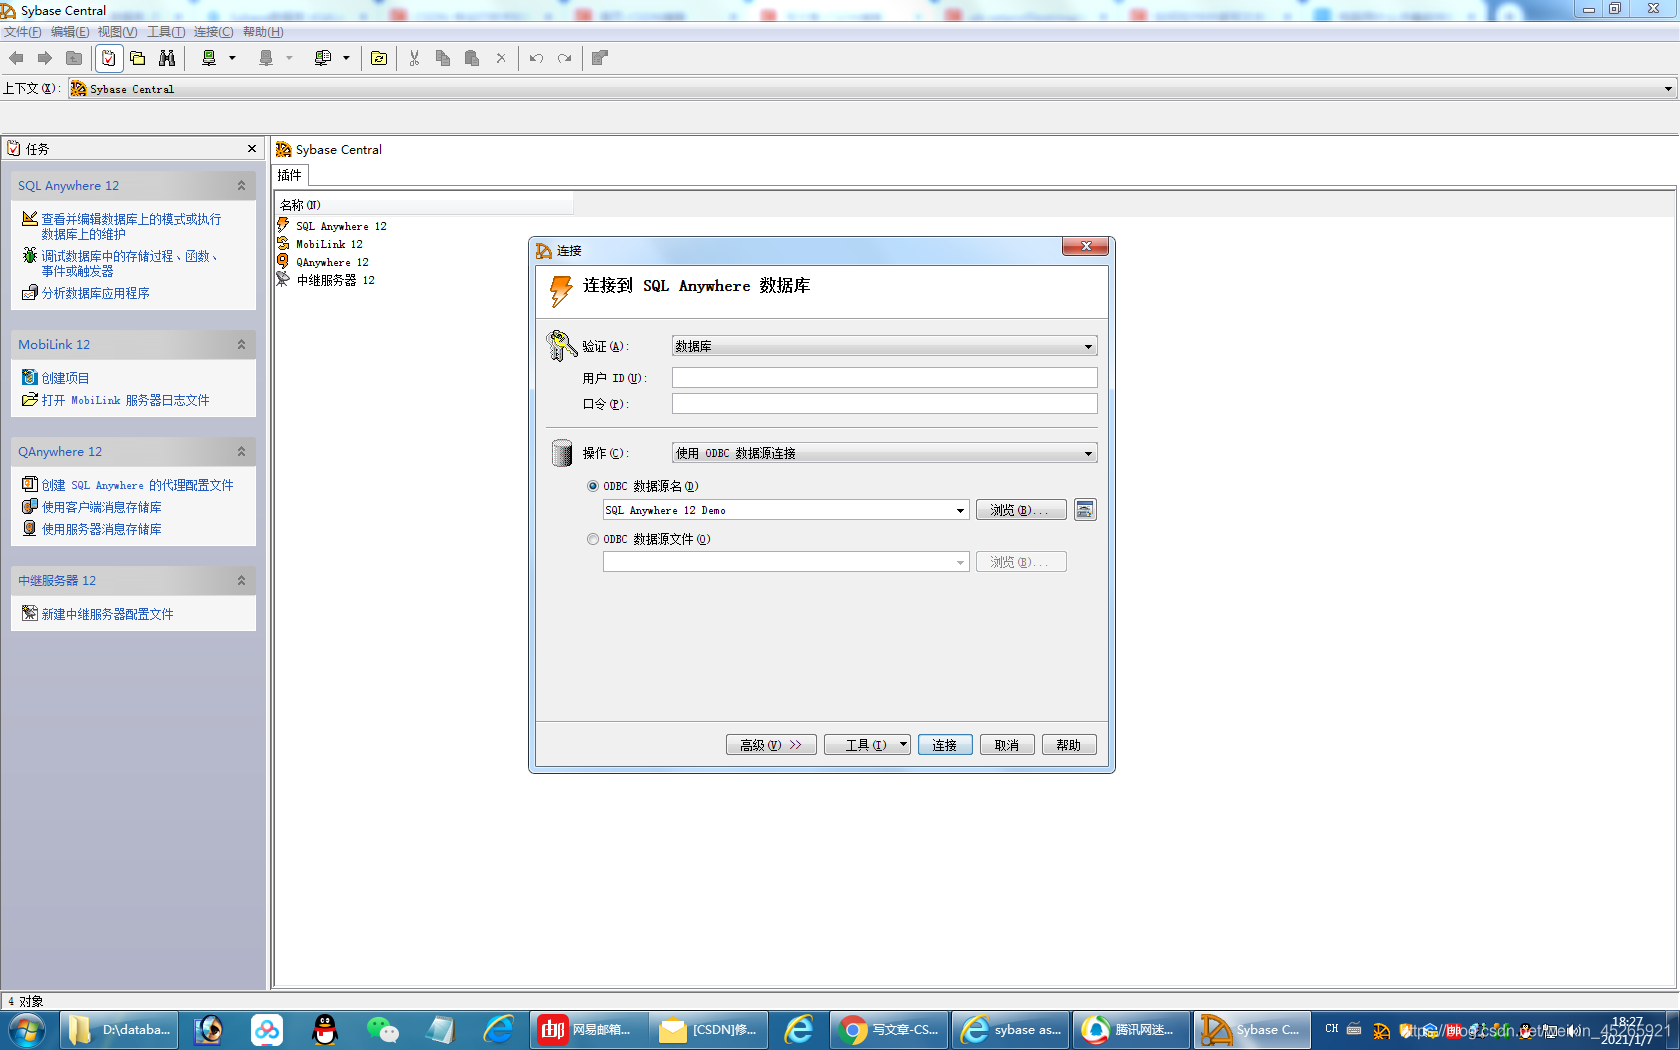Collapse the QAnywhere 12 task group

coord(241,452)
